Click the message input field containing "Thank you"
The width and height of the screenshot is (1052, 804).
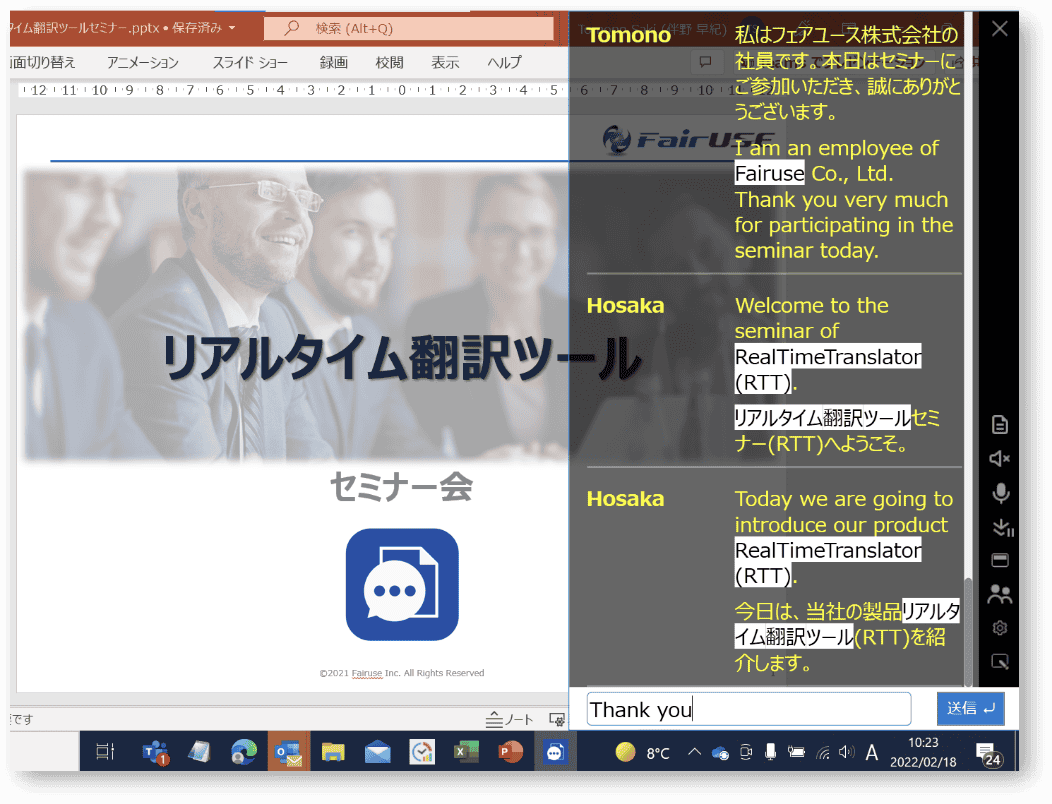pos(749,709)
